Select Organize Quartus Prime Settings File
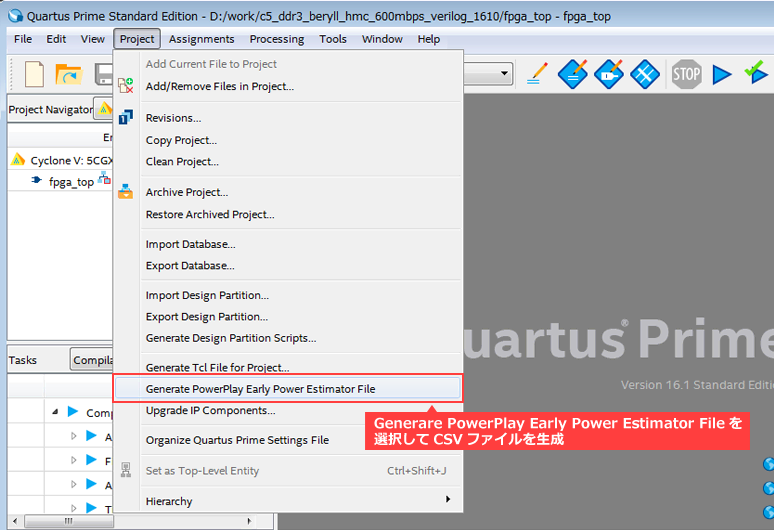 click(288, 440)
